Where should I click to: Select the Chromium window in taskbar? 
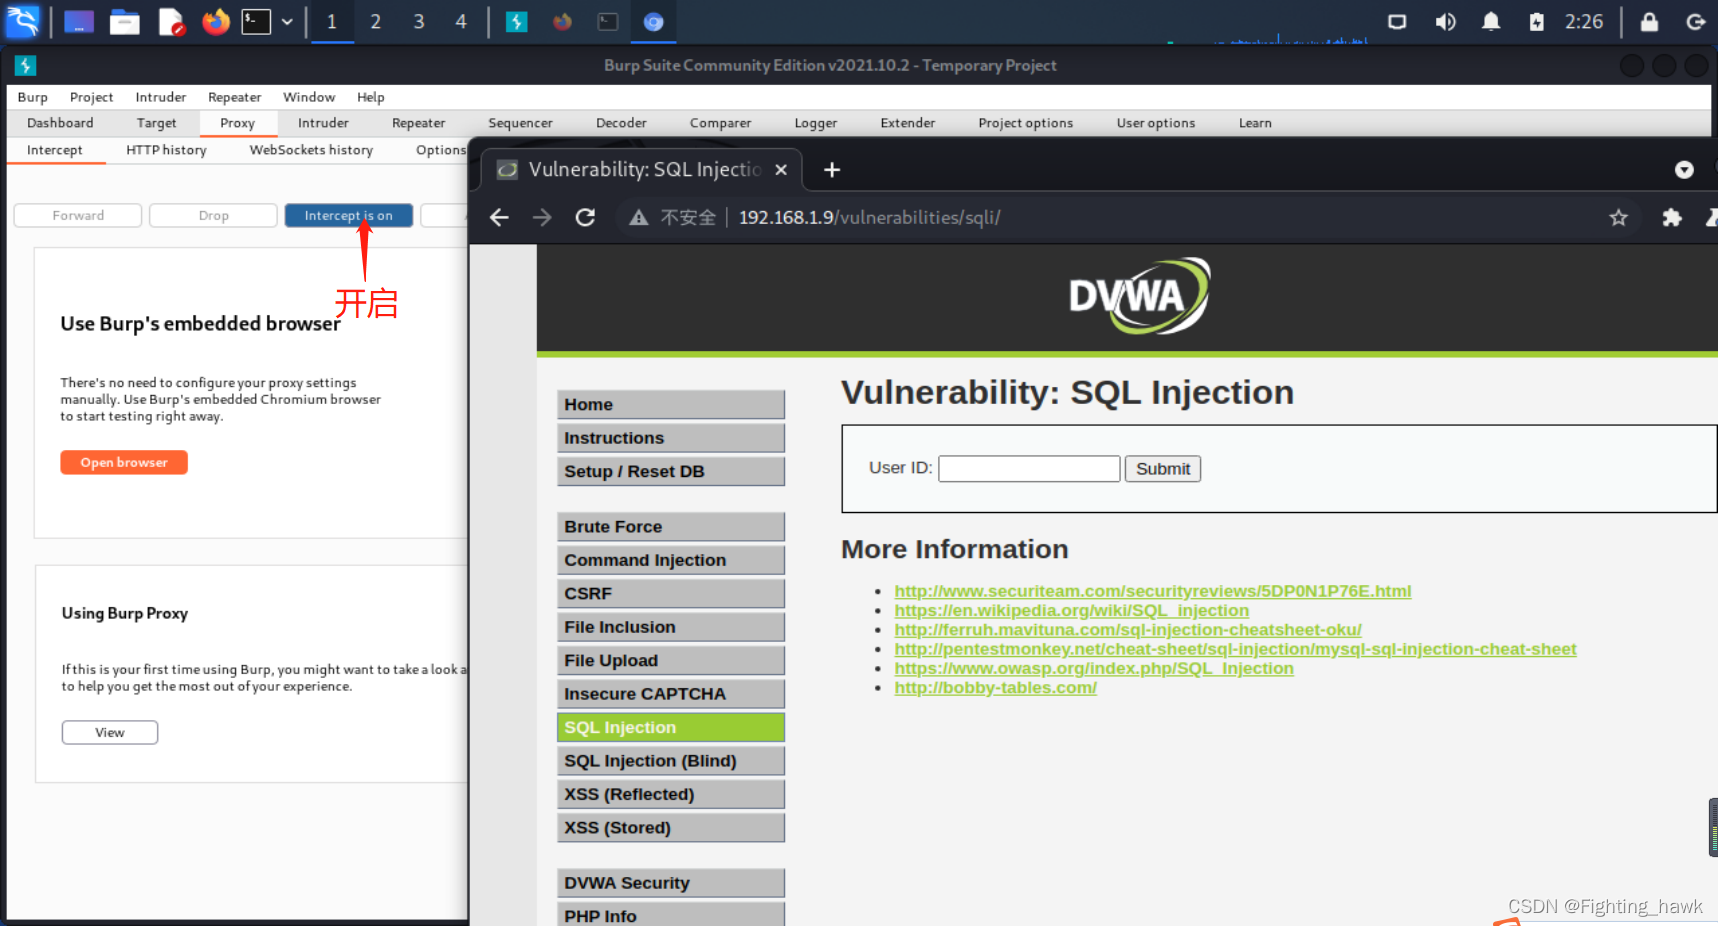point(653,22)
